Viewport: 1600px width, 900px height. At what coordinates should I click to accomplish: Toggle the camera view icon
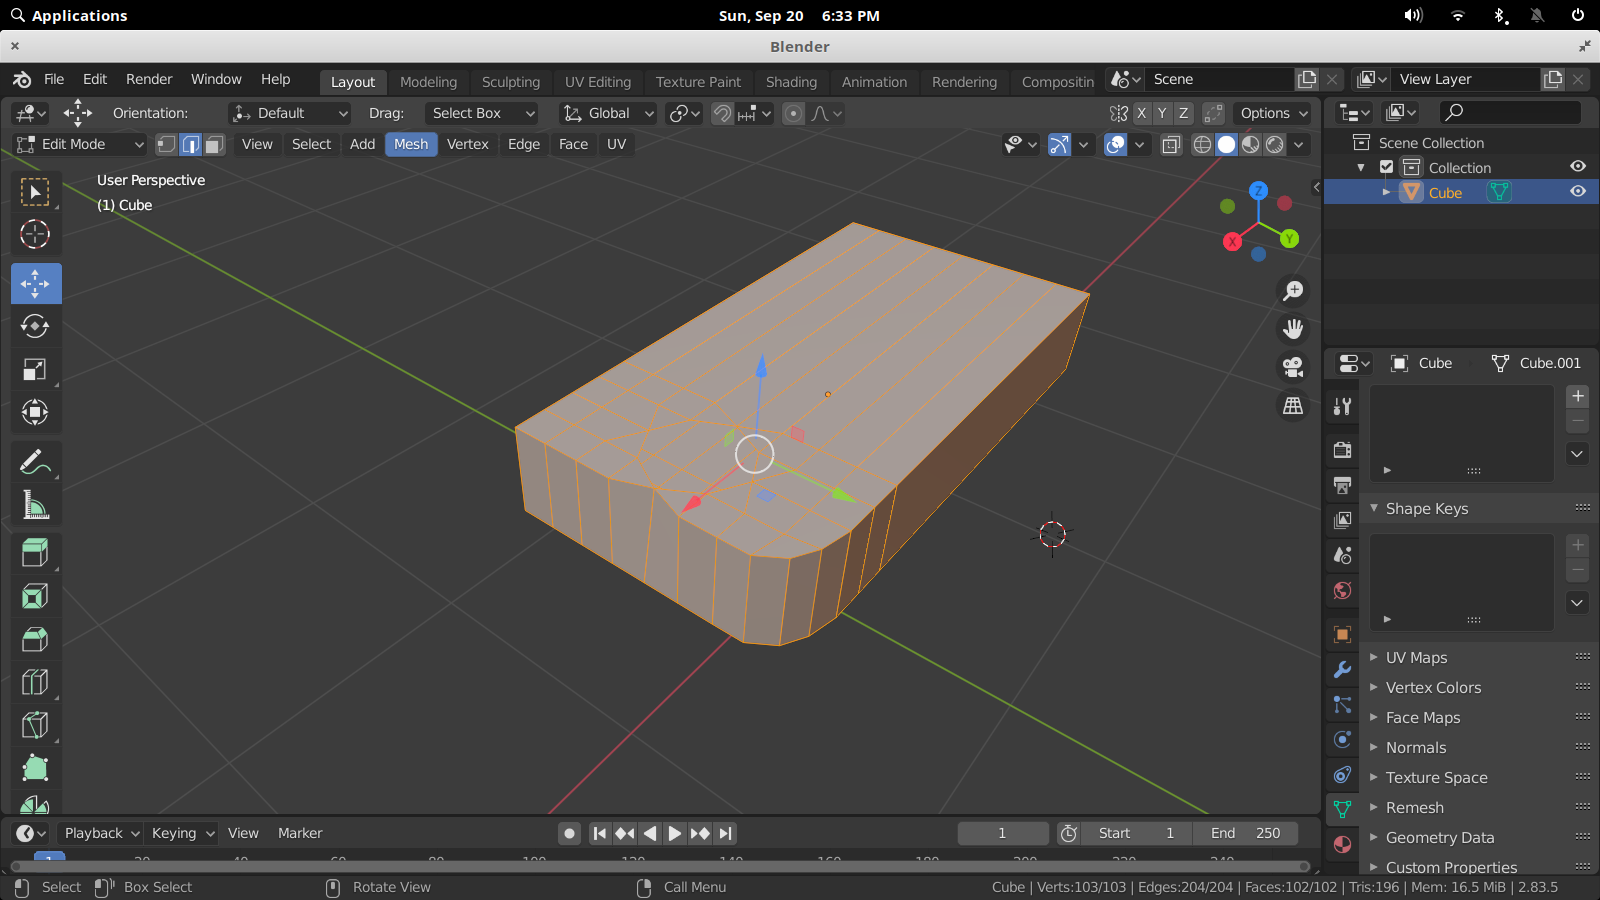click(1293, 367)
